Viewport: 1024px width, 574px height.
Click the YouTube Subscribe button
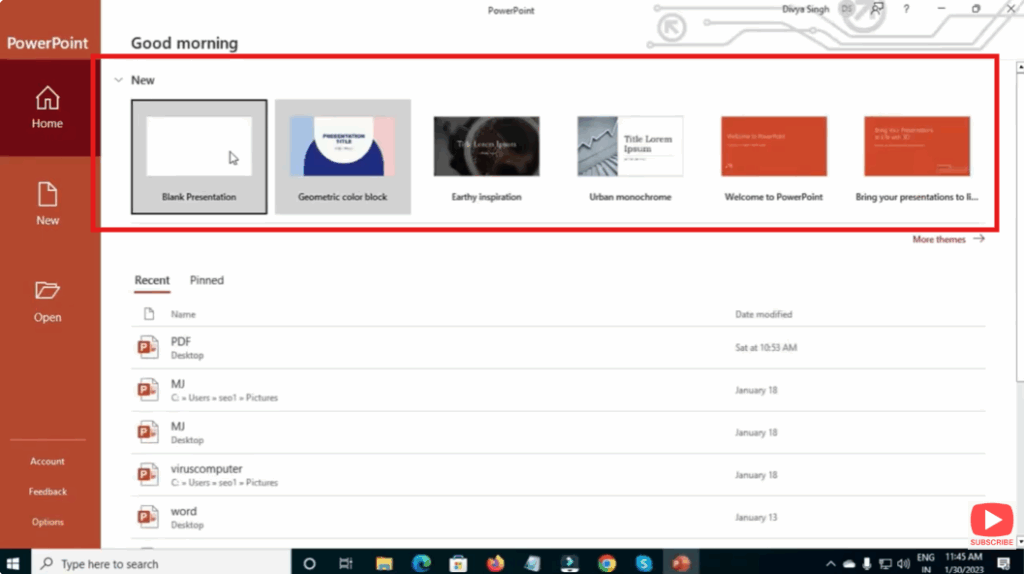(991, 524)
